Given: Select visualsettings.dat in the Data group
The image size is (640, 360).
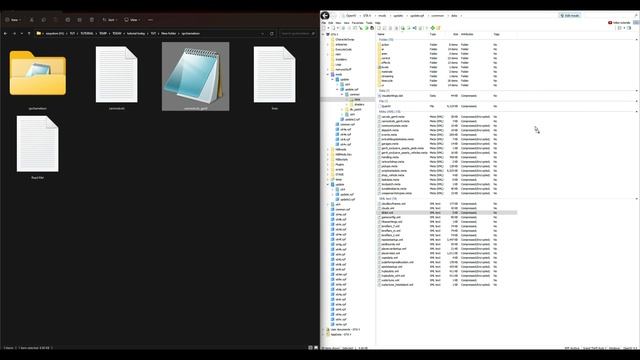Looking at the screenshot, I should [392, 96].
